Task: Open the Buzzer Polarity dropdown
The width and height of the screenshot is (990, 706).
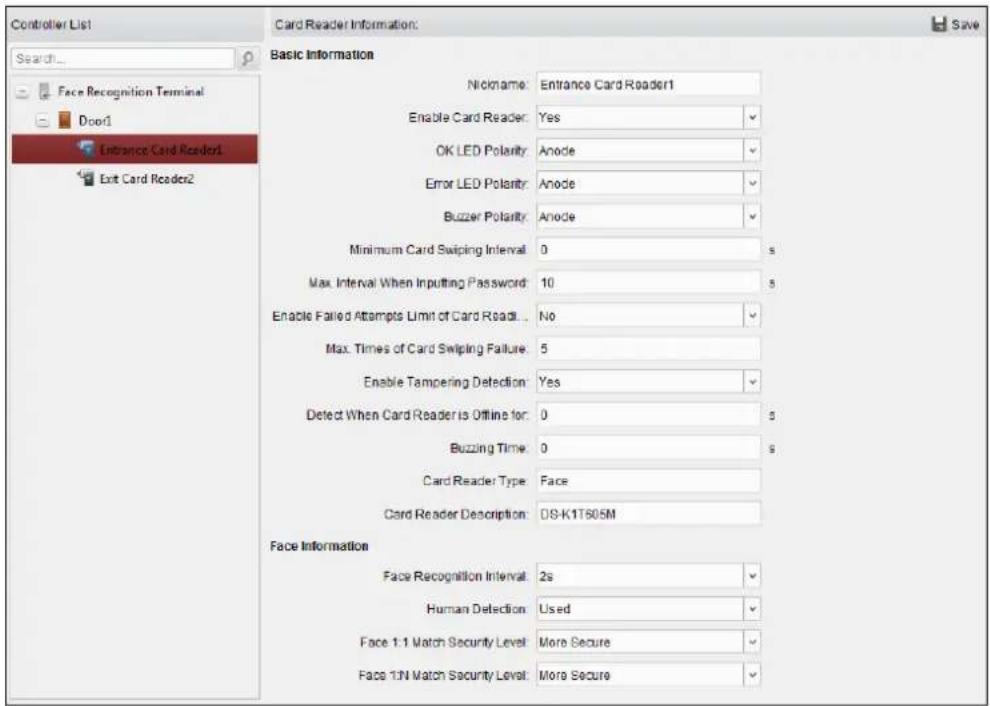Action: [751, 217]
